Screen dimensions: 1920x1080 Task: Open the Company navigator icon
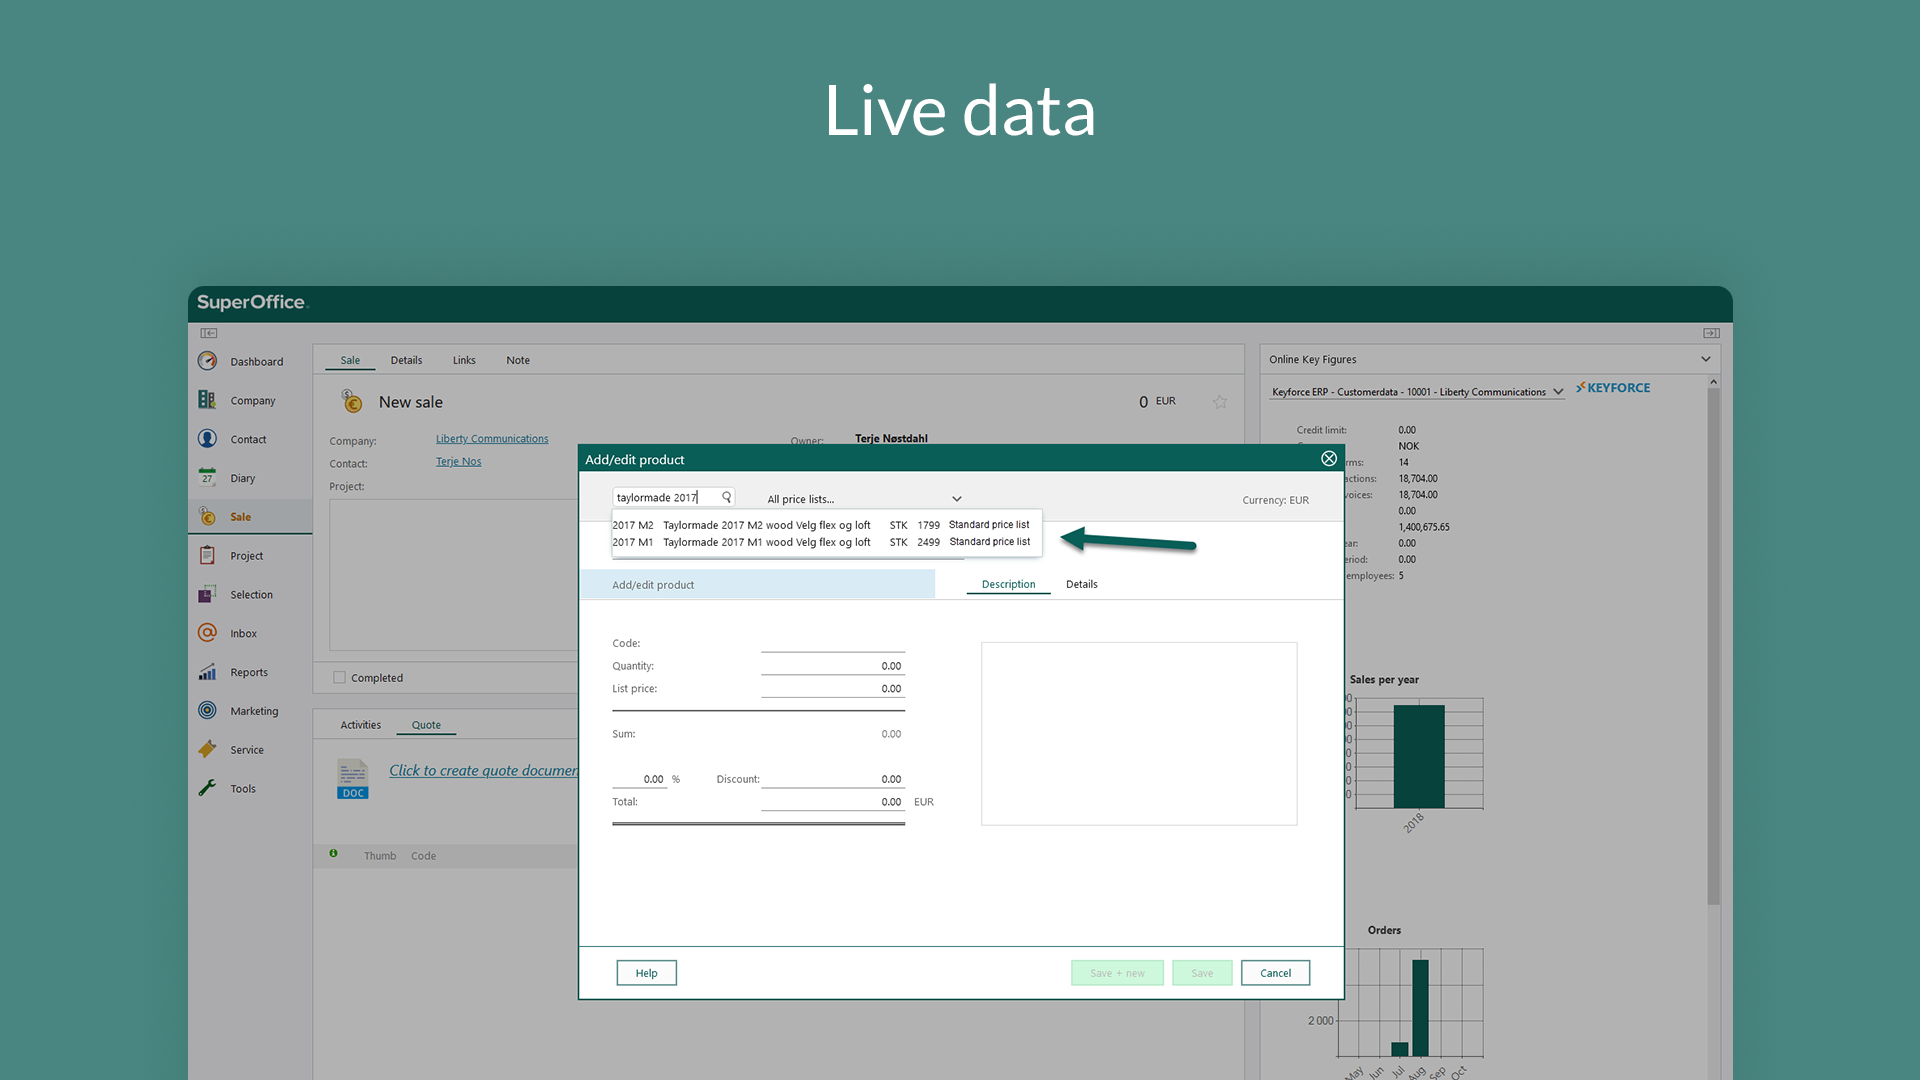pos(207,400)
